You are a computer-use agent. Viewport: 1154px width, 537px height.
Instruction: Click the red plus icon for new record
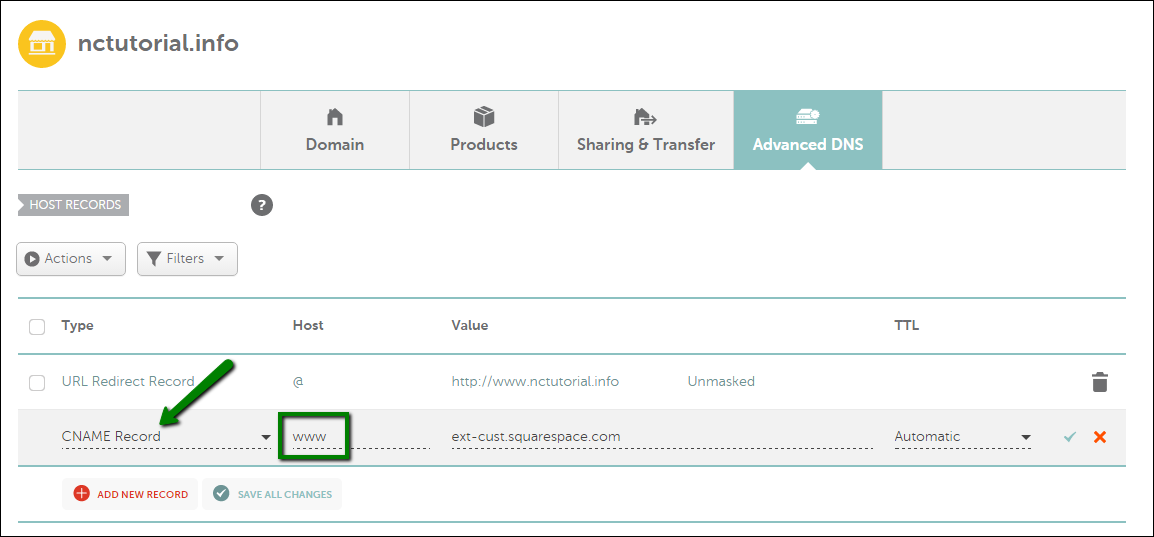coord(81,494)
